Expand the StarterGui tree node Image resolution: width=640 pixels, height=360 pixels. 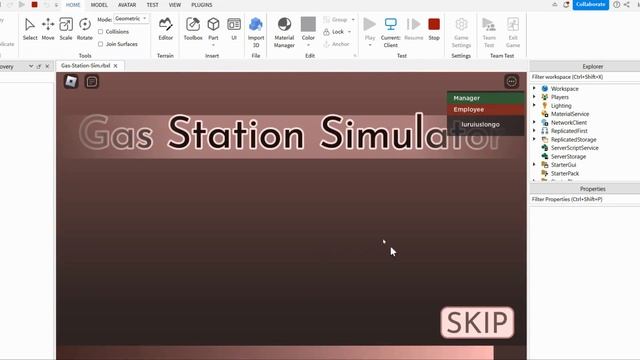pyautogui.click(x=534, y=164)
